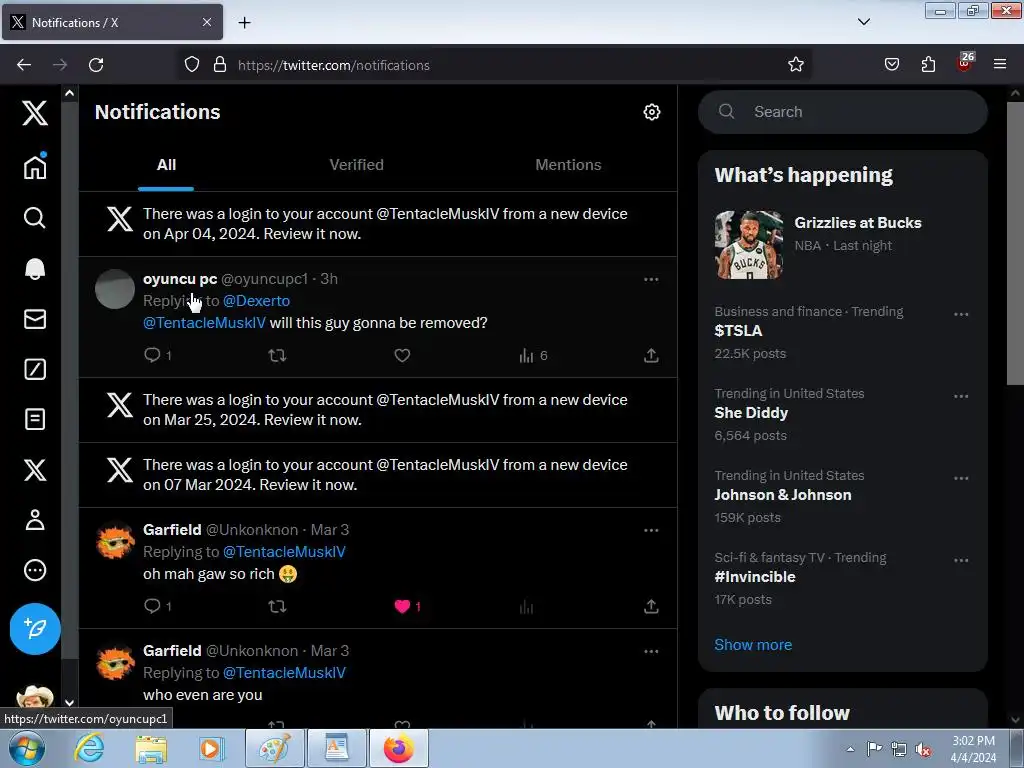Open the $TSLA trending topic
This screenshot has height=768, width=1024.
tap(739, 331)
